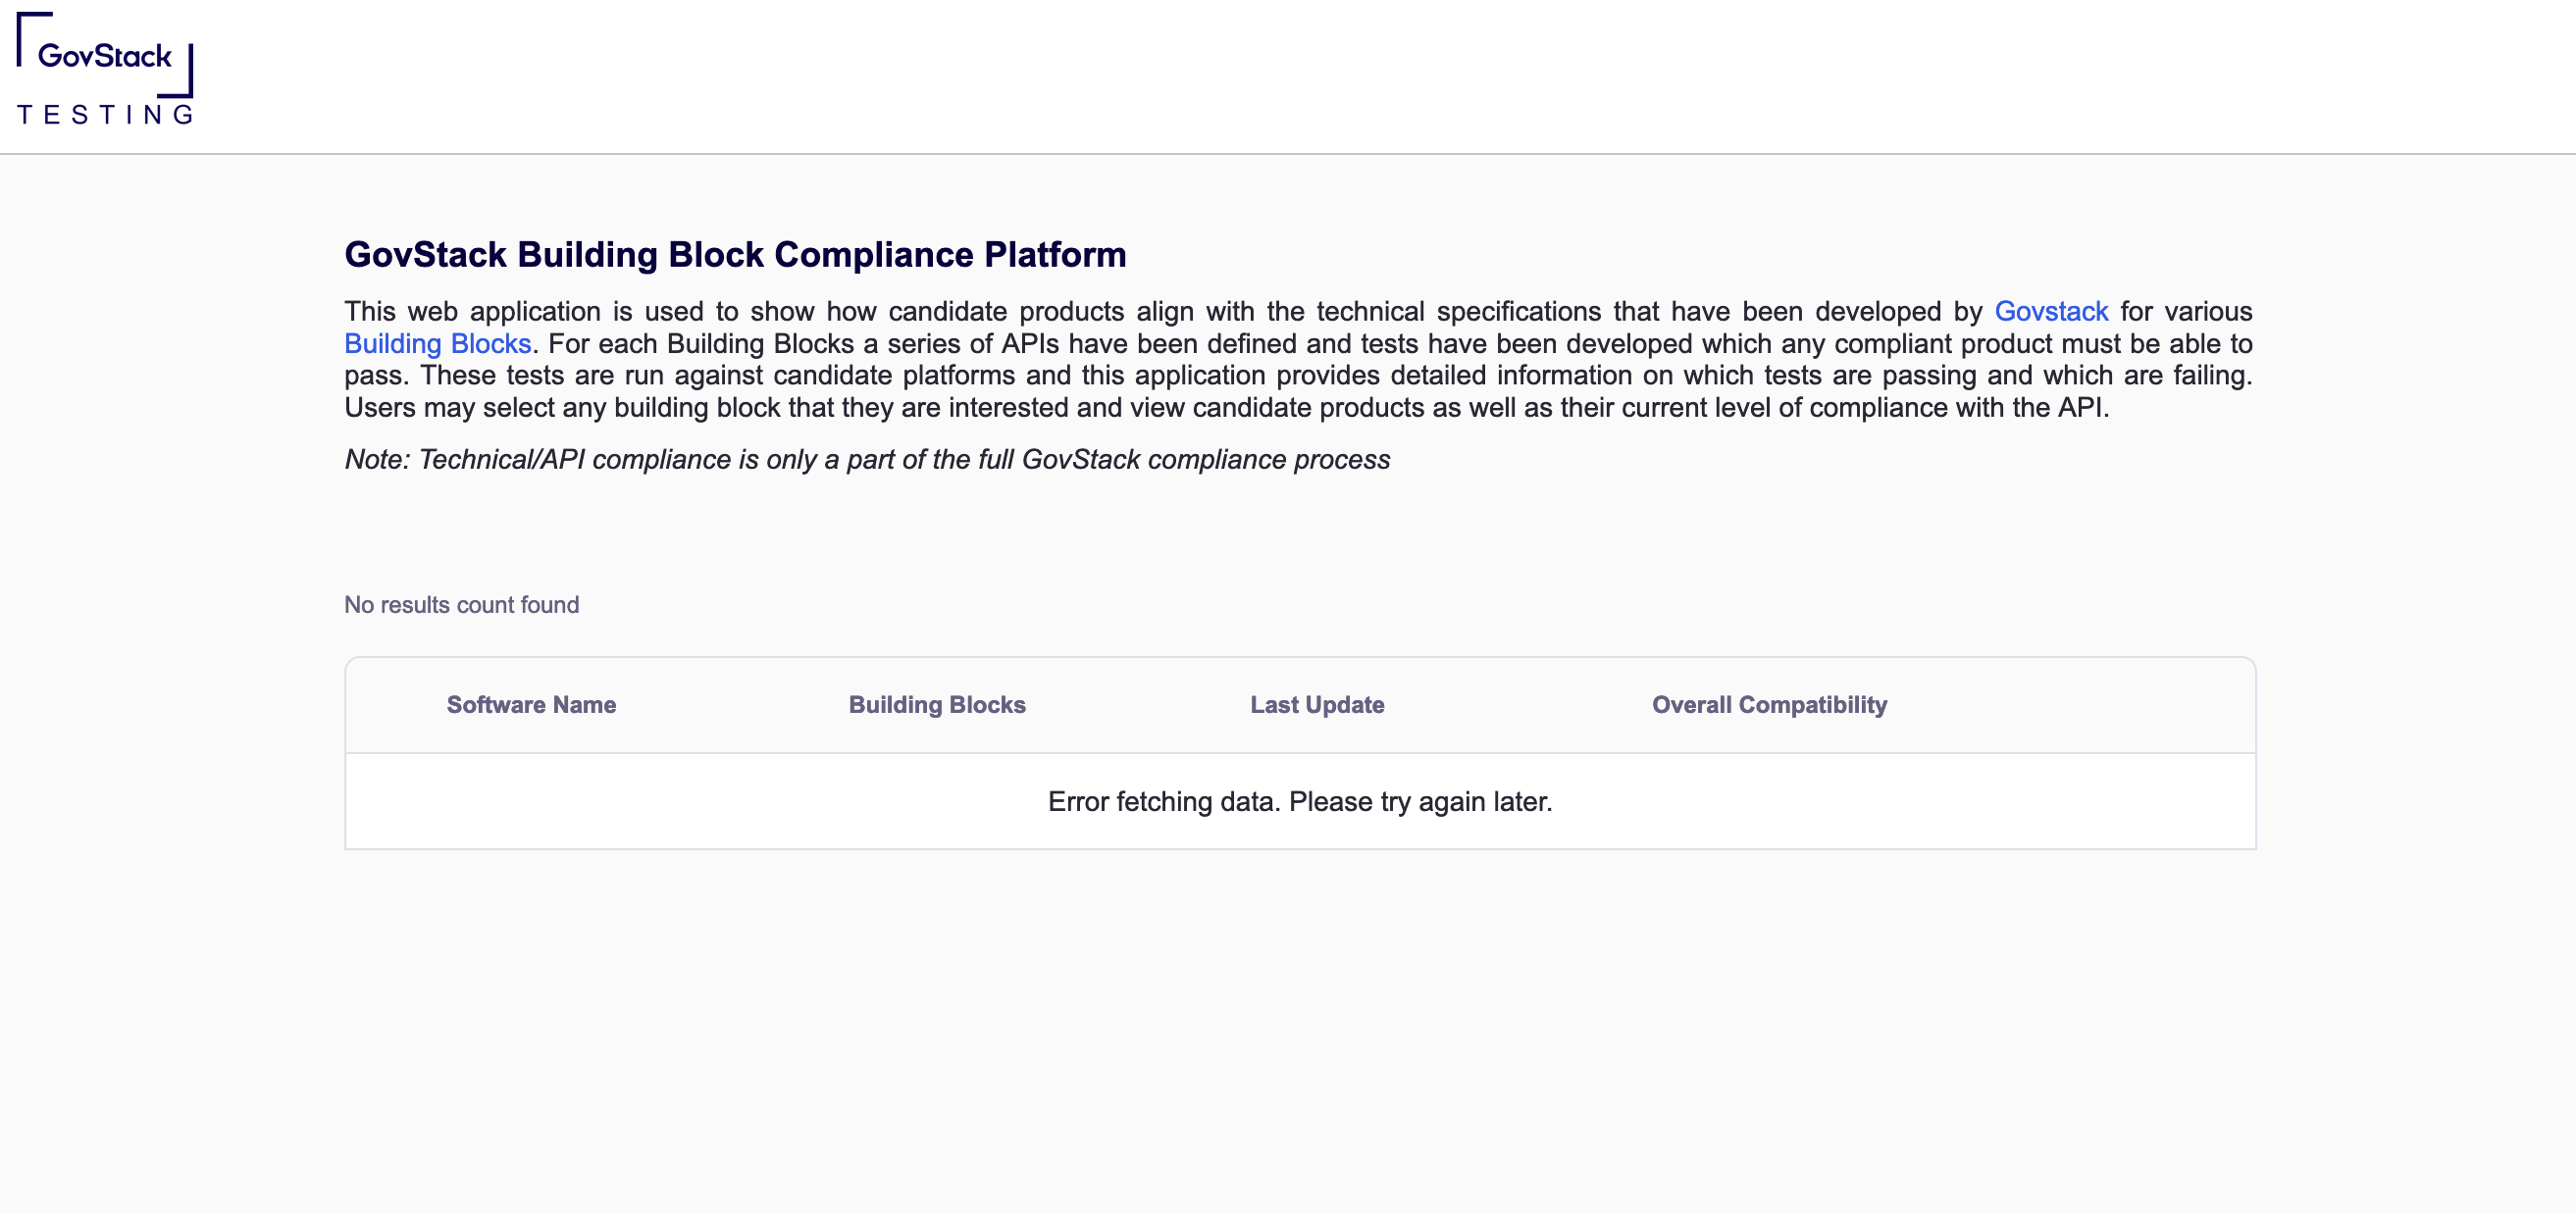Click the Building Blocks table column header
Viewport: 2576px width, 1214px height.
936,704
